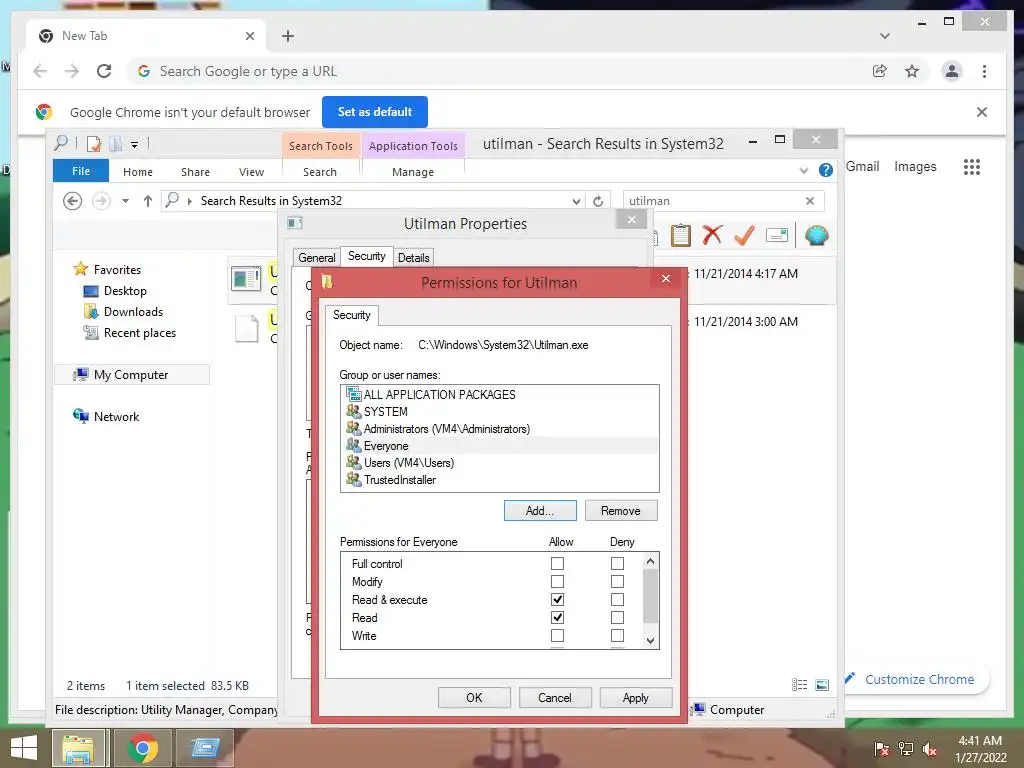Expand the Explorer ribbon chevron
The image size is (1024, 768).
803,170
